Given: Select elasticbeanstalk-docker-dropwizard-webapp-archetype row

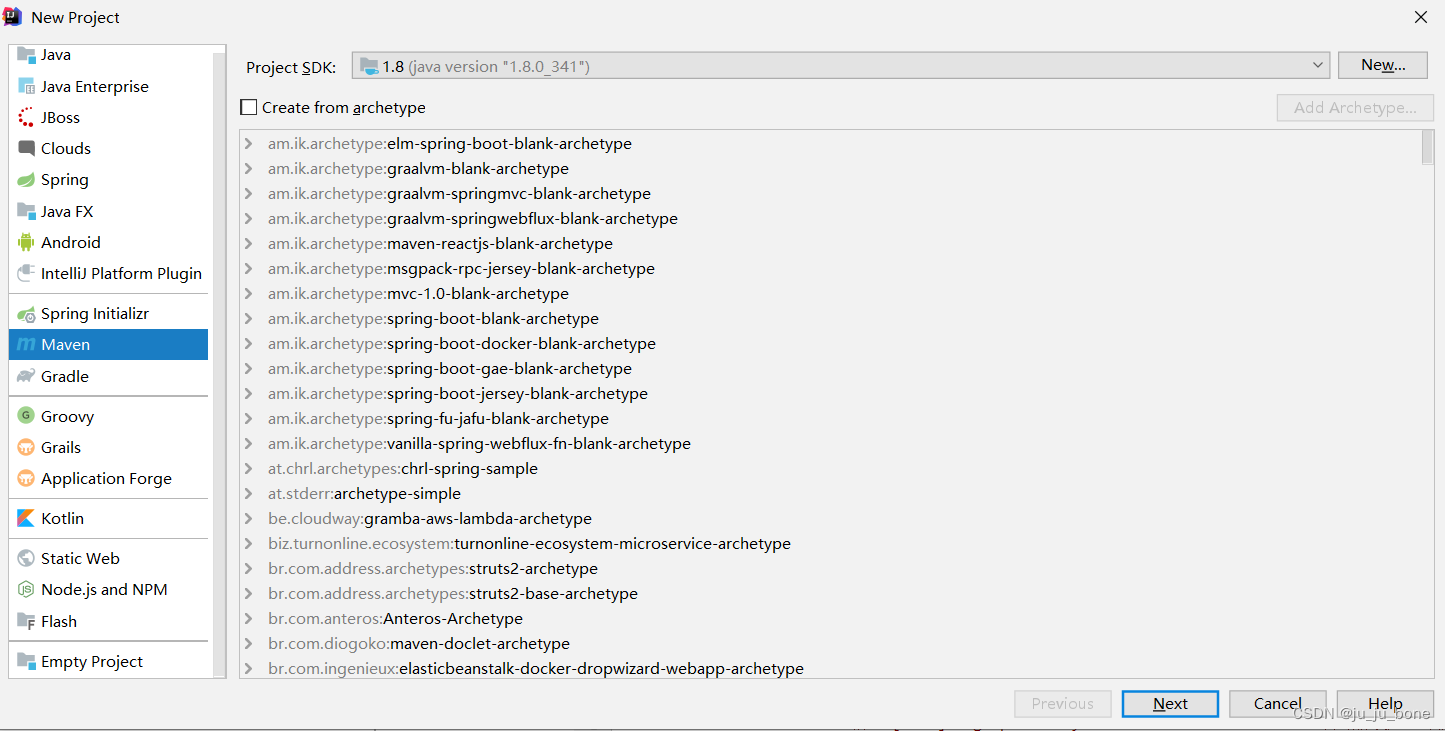Looking at the screenshot, I should (829, 667).
